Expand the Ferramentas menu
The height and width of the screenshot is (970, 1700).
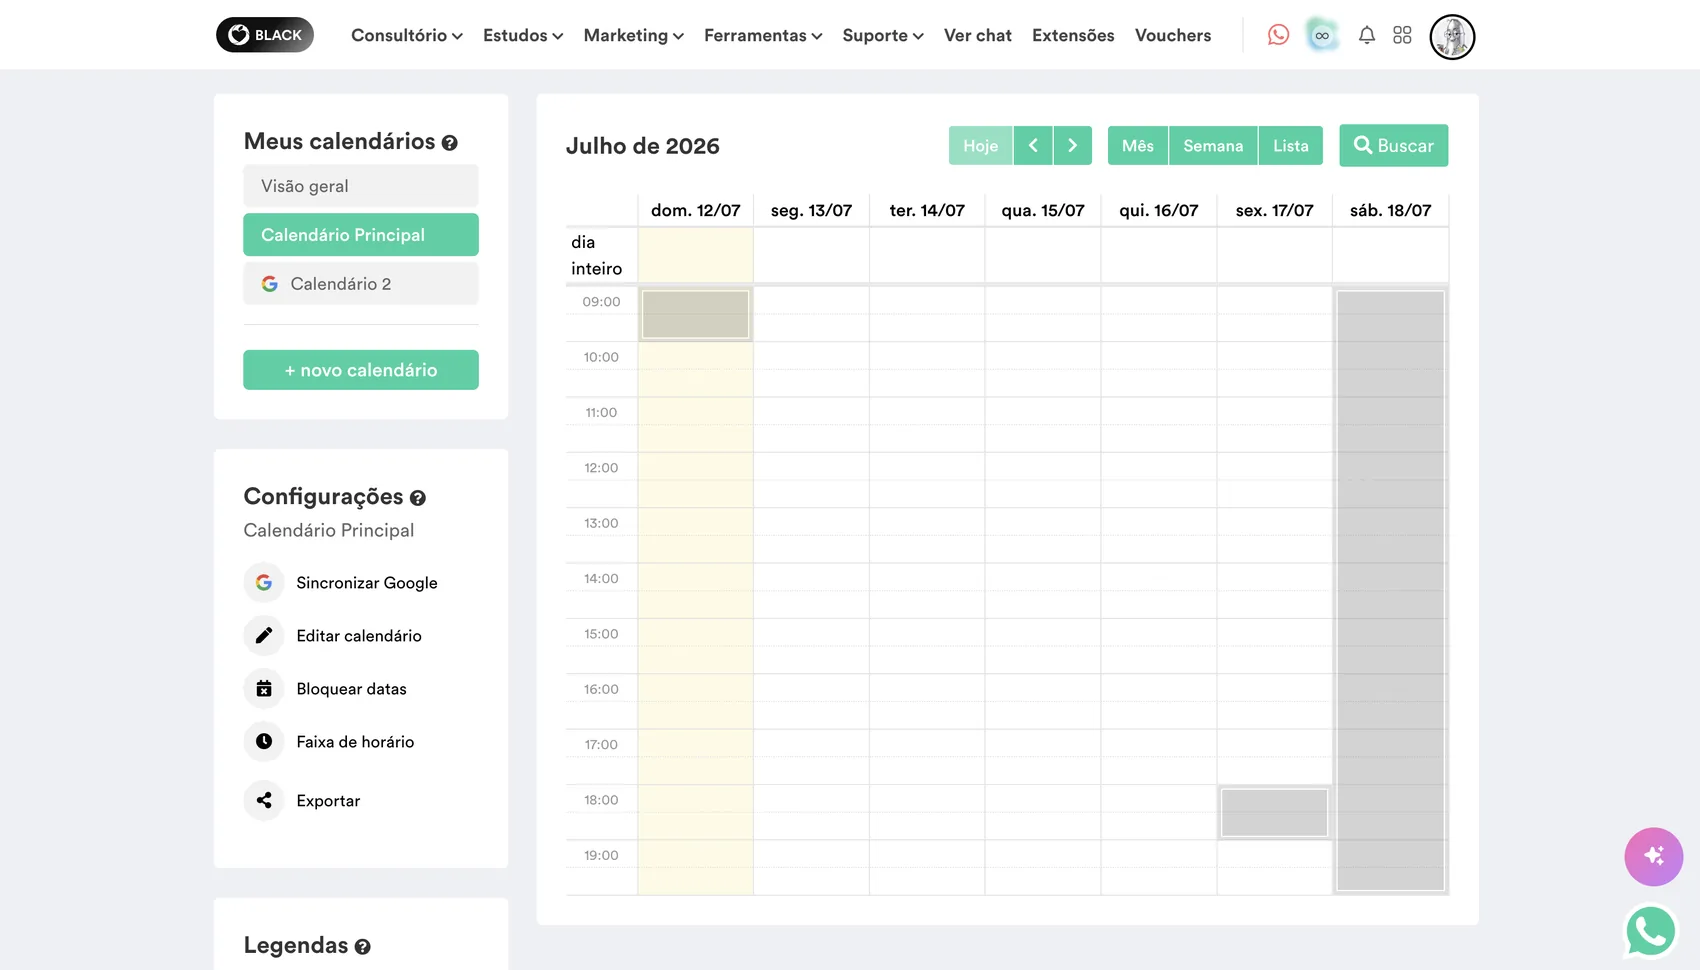pyautogui.click(x=763, y=35)
